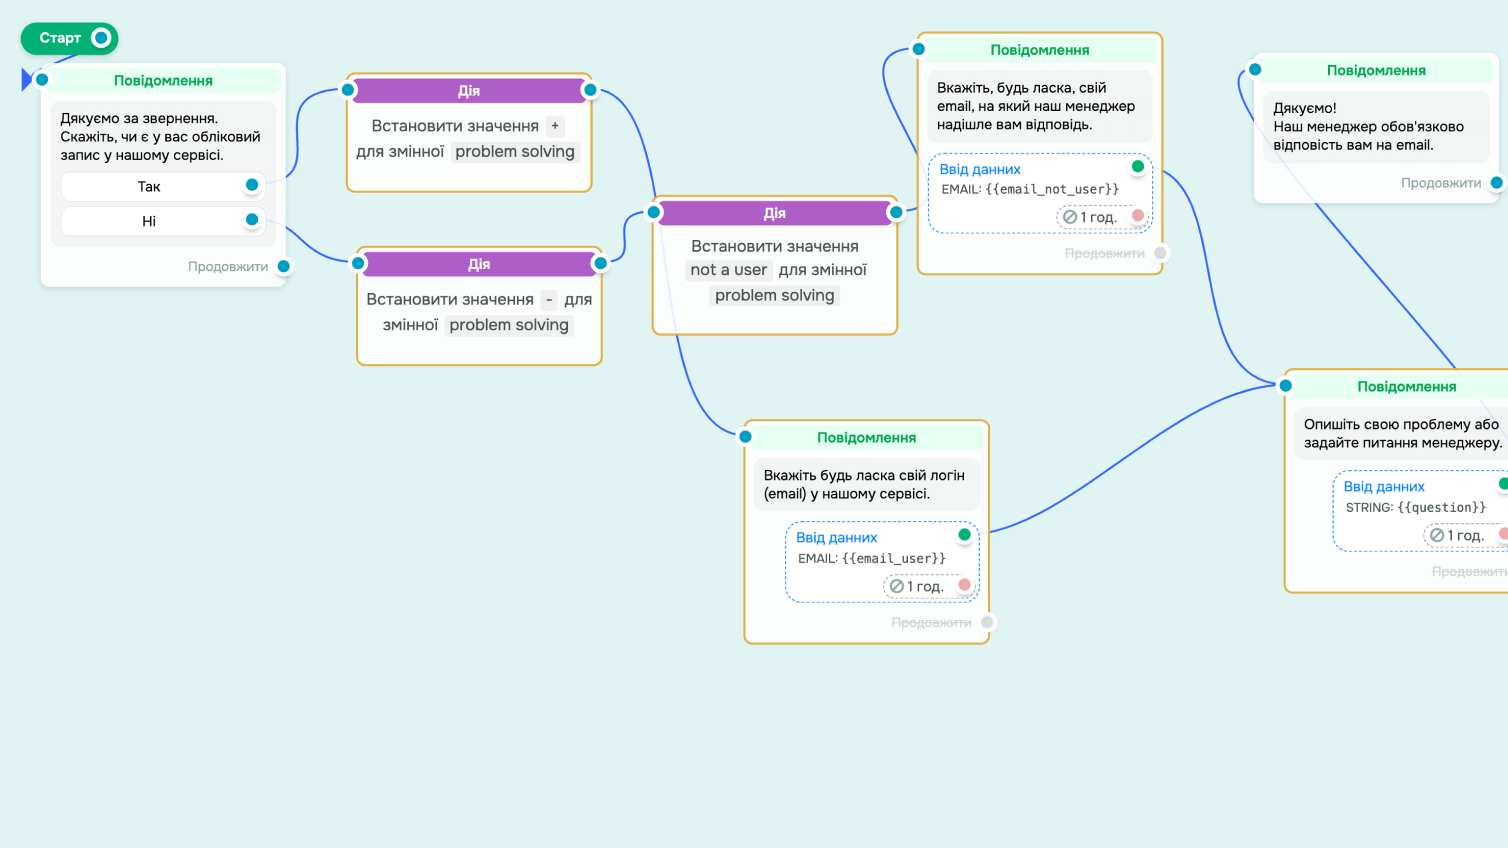Select the input connector of the Дякуємо! Наш менеджер message

click(1255, 70)
